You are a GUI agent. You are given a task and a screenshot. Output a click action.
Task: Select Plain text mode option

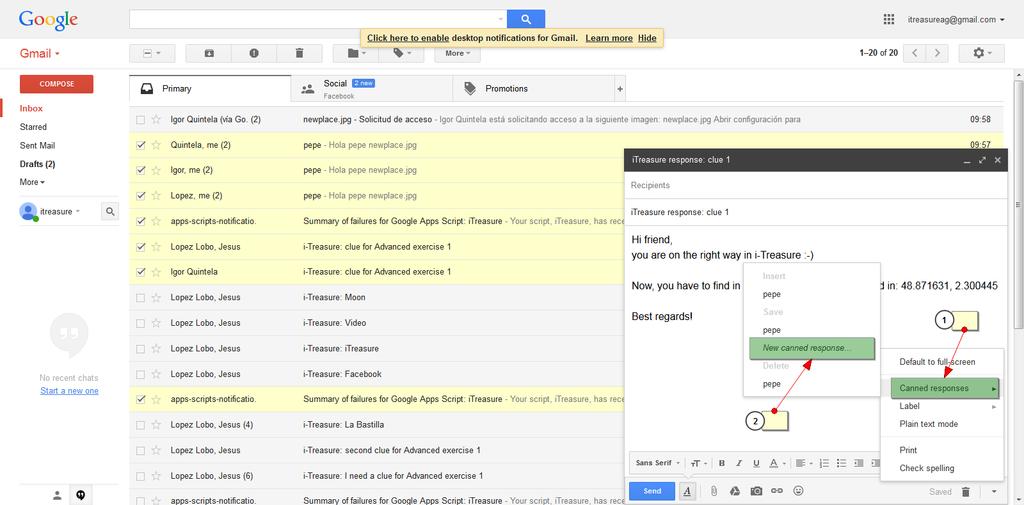pyautogui.click(x=929, y=424)
